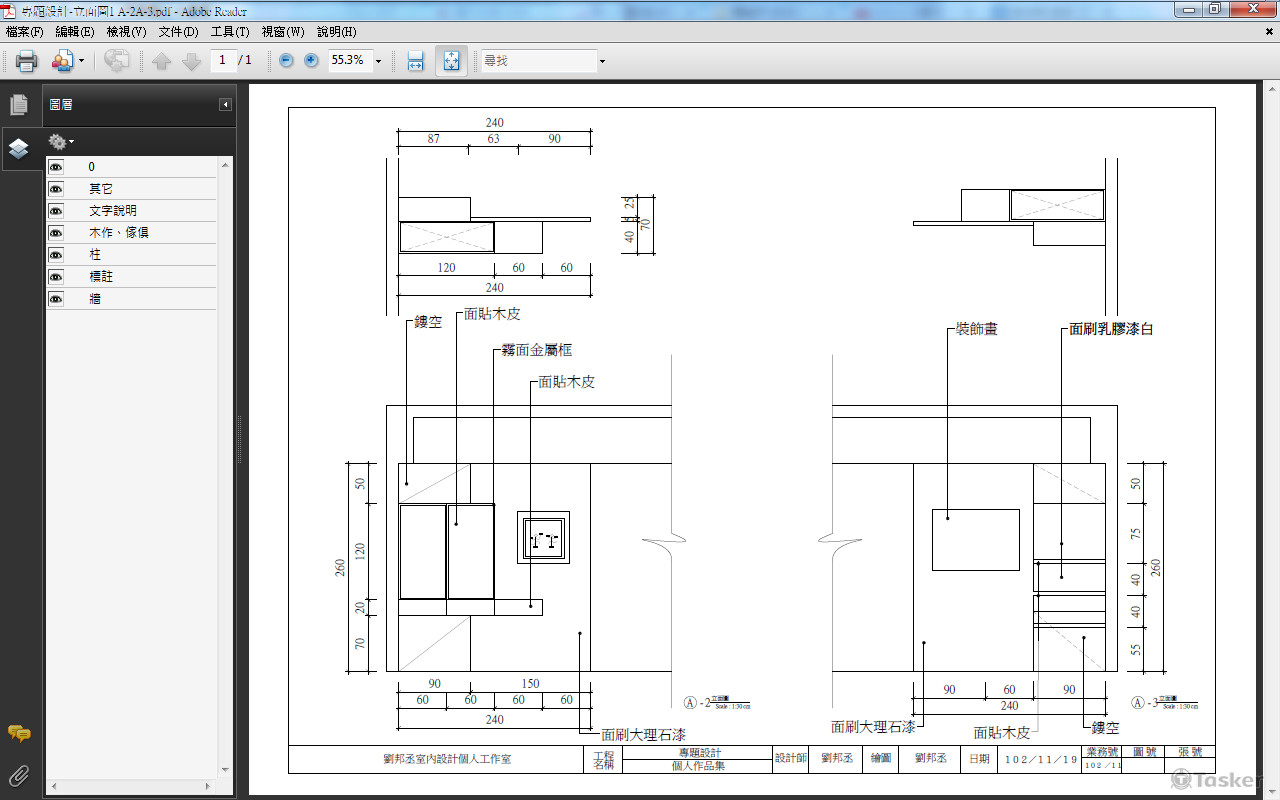Screen dimensions: 1280x800
Task: Select the fit full page icon
Action: click(x=451, y=61)
